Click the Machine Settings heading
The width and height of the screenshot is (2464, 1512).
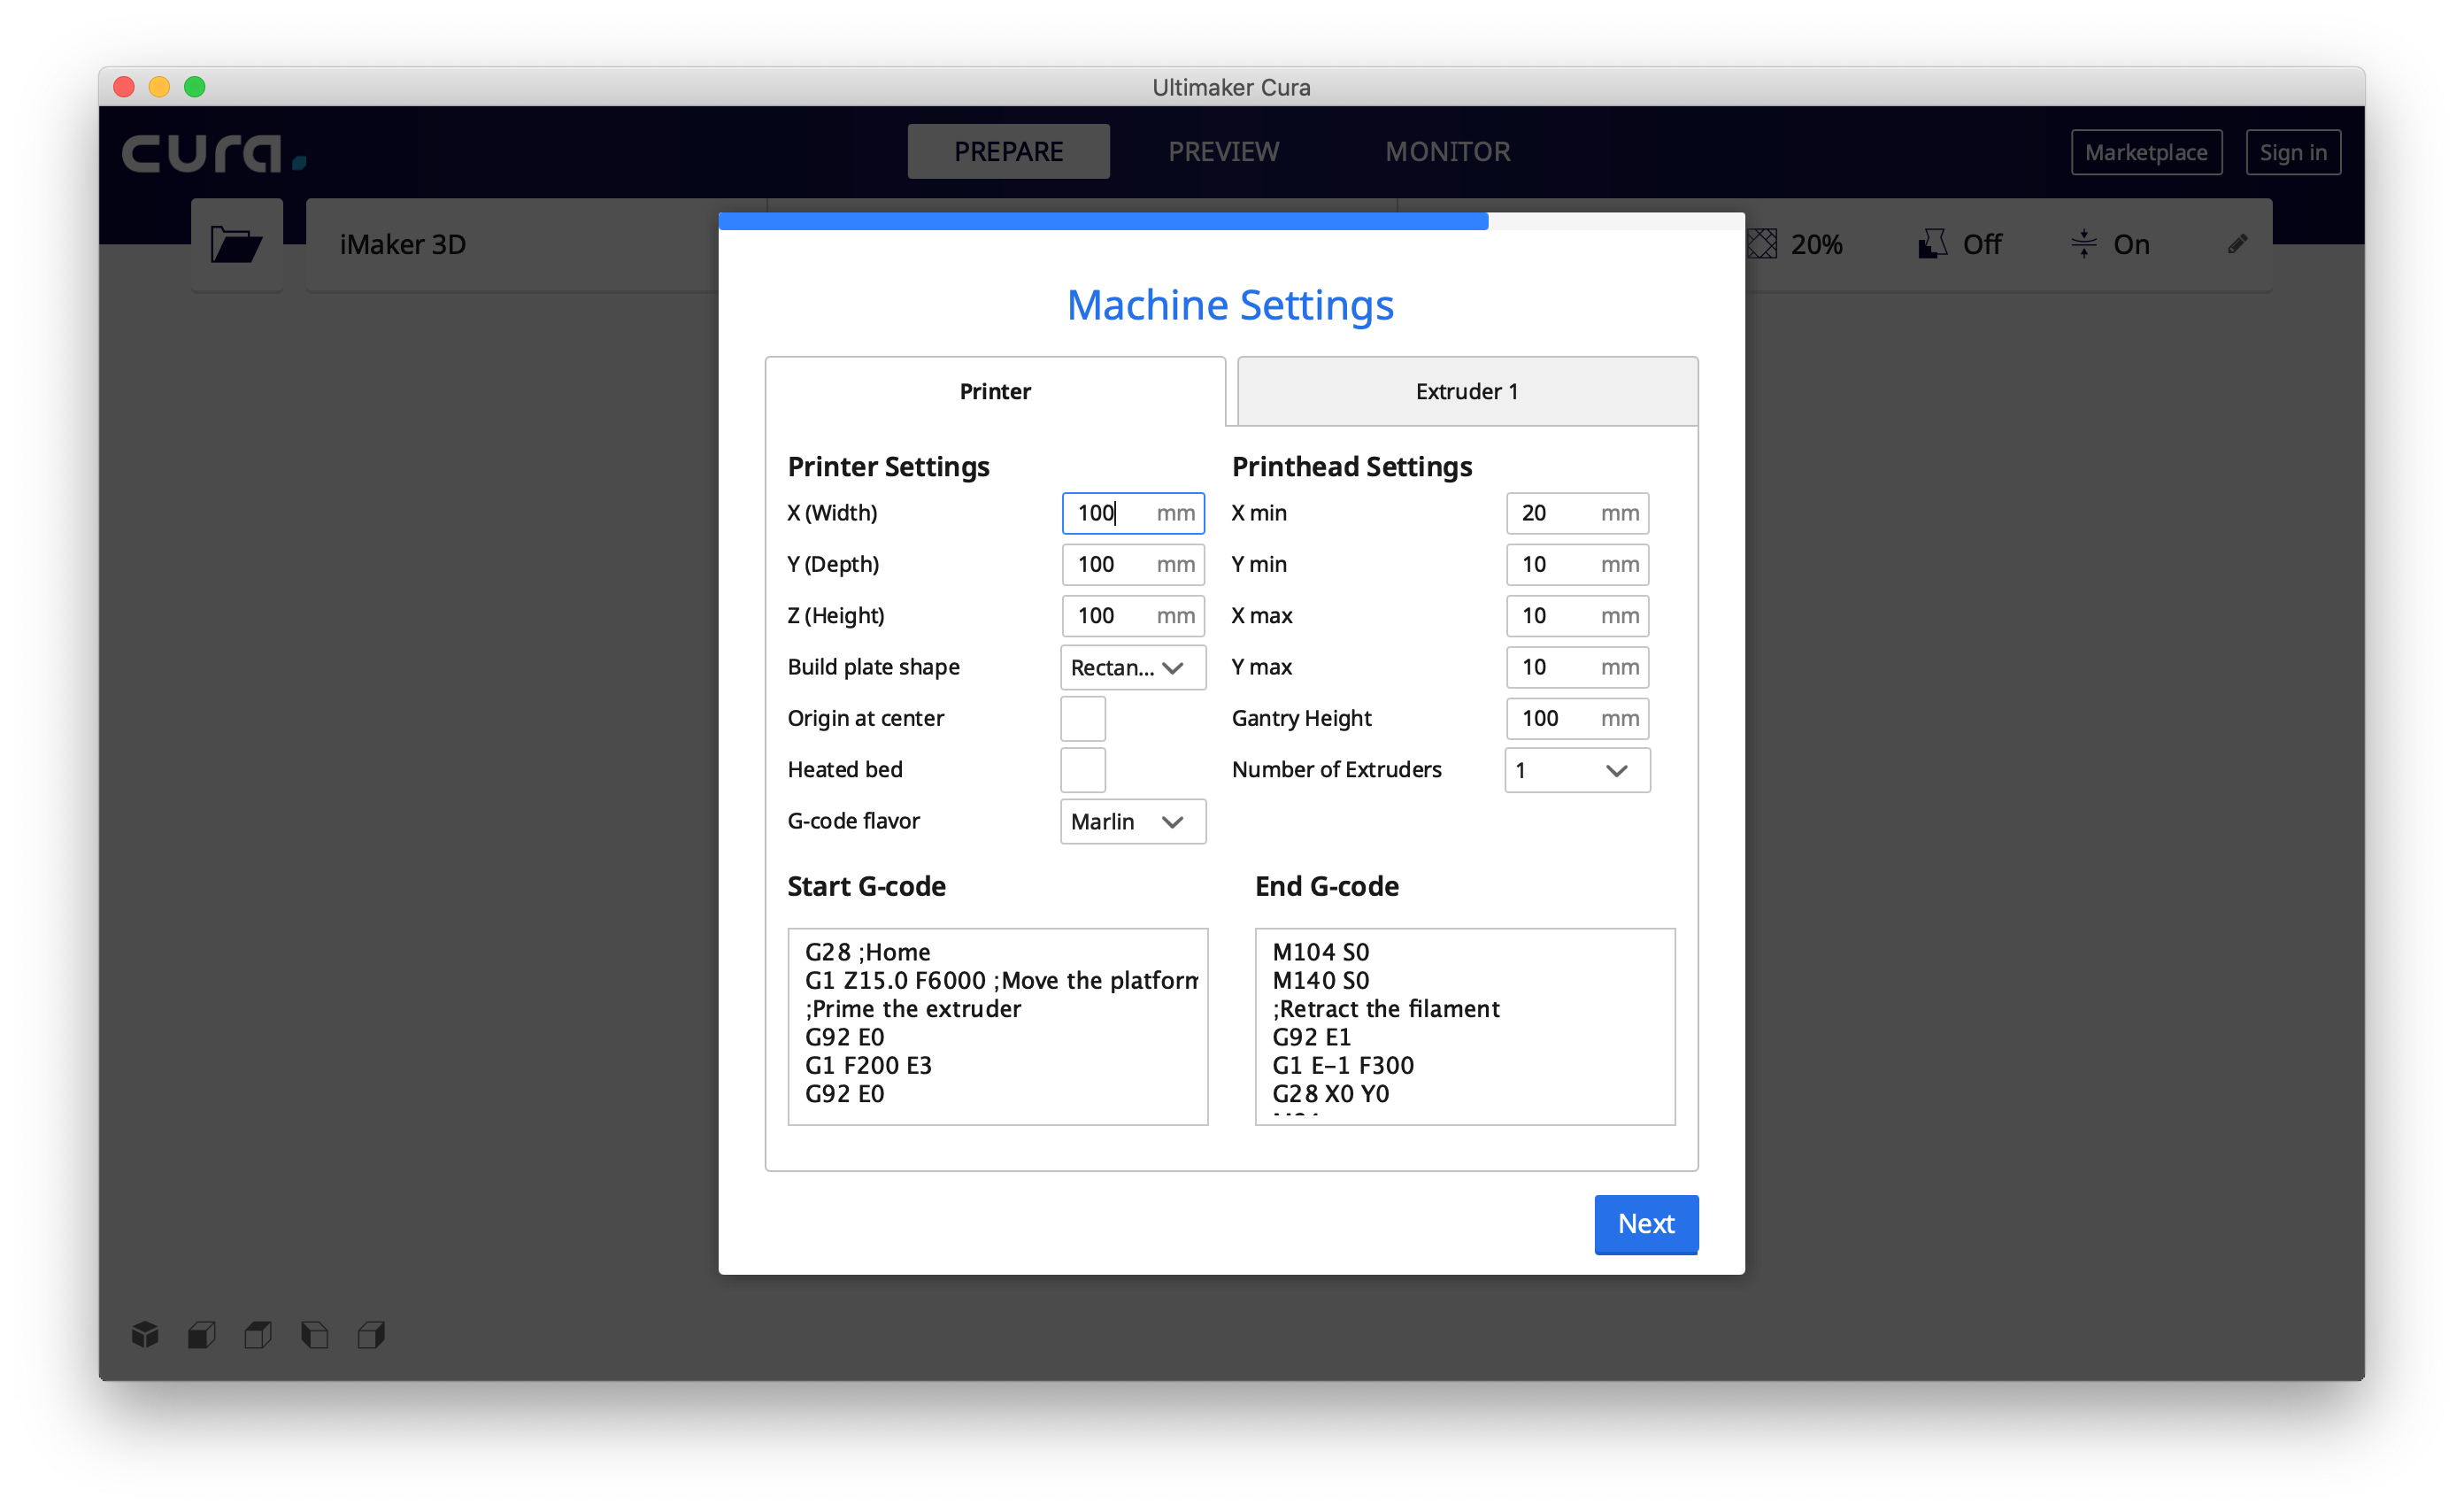tap(1230, 305)
